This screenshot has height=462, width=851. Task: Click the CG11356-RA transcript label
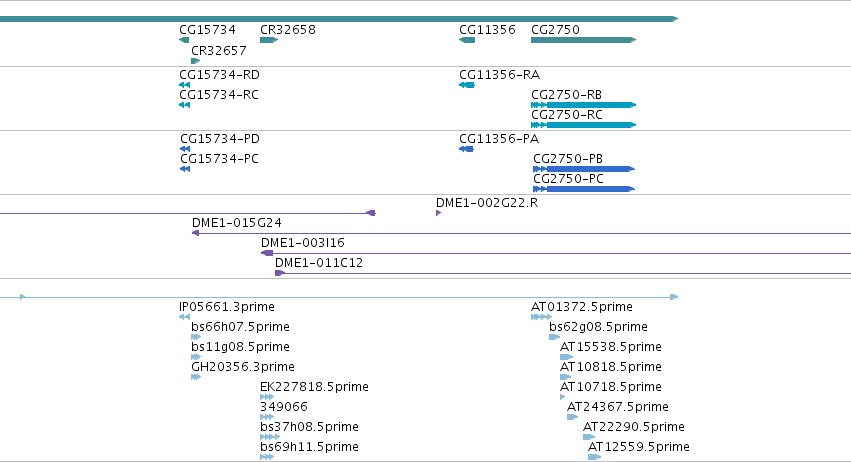499,74
